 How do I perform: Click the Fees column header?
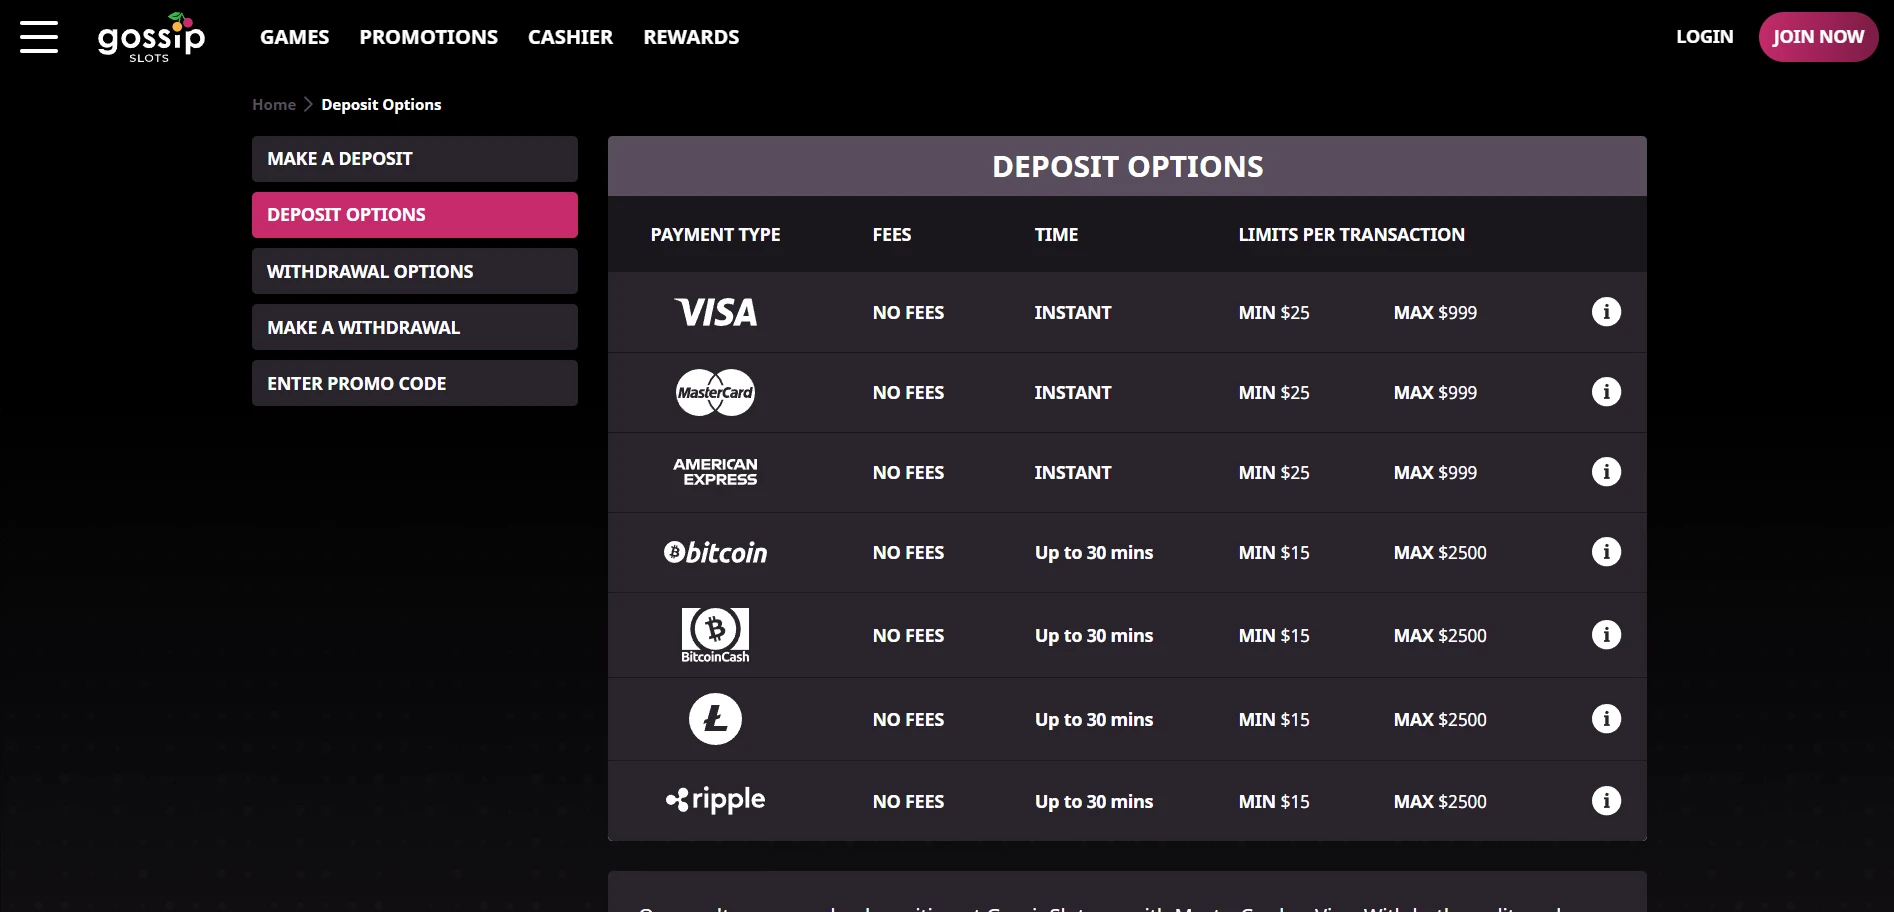click(891, 234)
